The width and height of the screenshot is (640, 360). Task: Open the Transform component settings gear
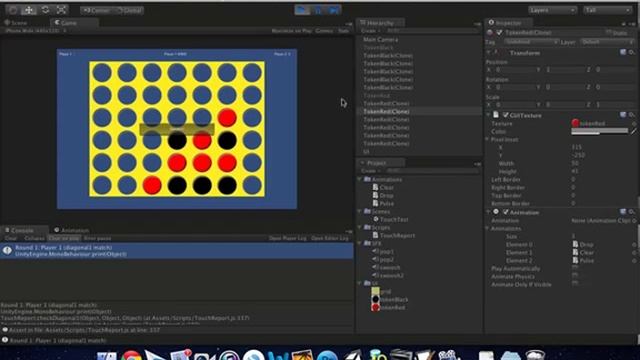[x=631, y=53]
